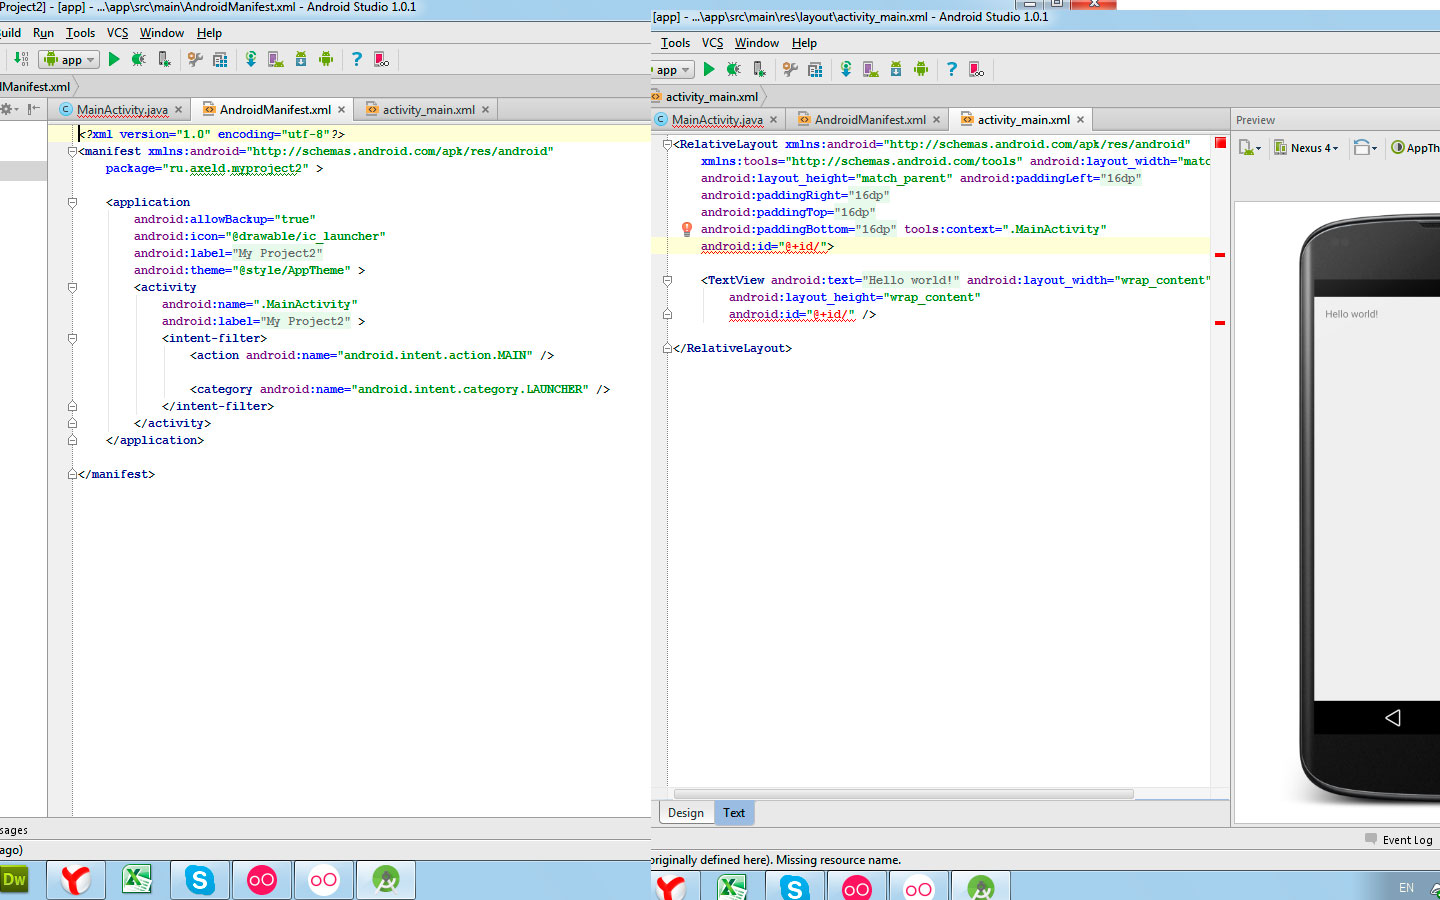Close MainActivity.java tab in right window
1440x900 pixels.
[x=774, y=120]
